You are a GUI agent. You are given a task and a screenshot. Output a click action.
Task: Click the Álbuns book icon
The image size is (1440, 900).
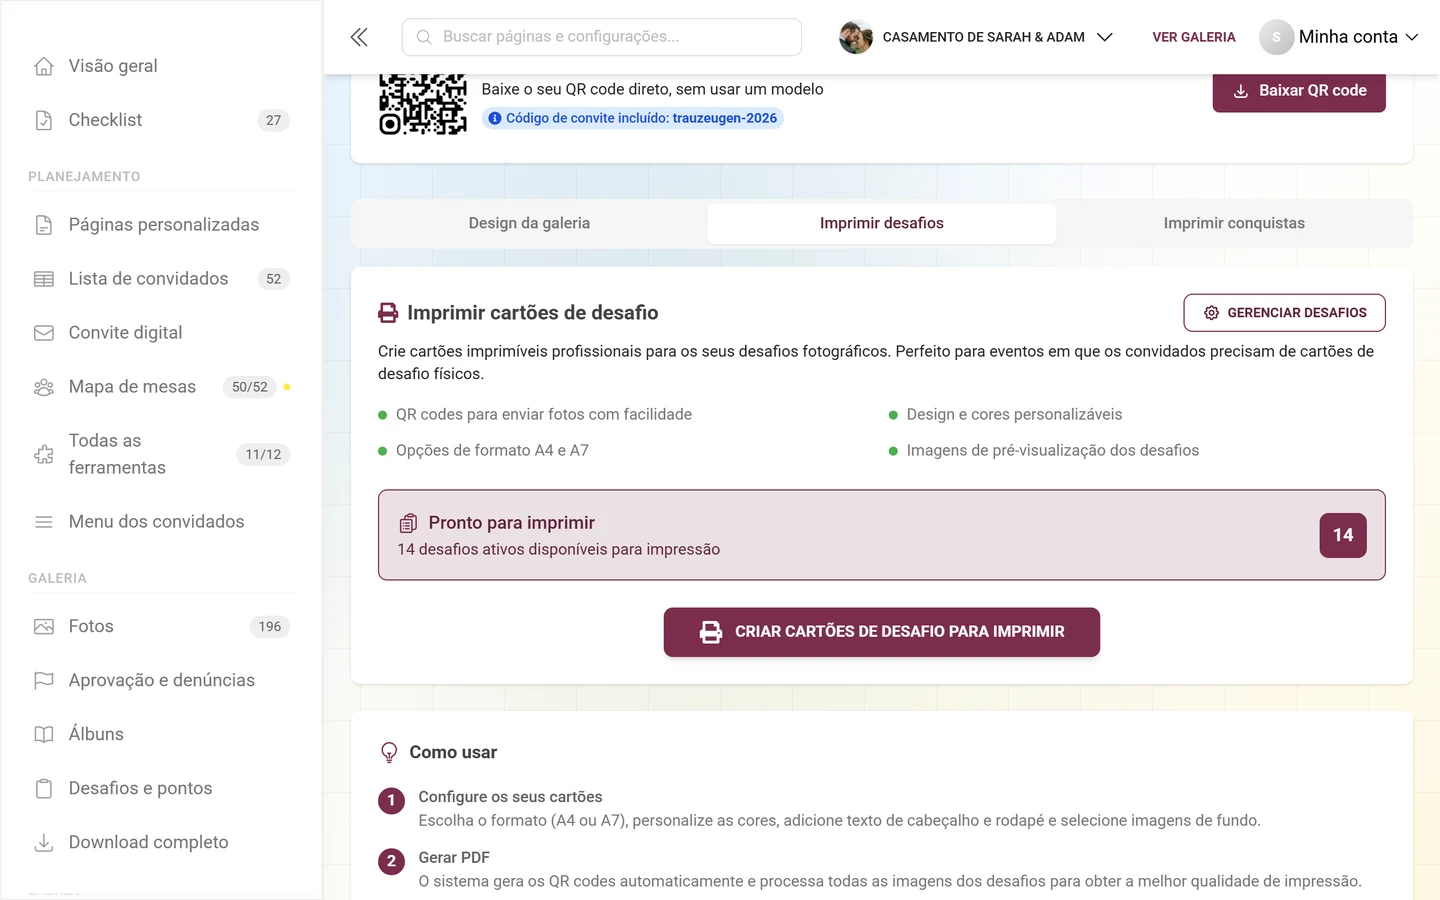pyautogui.click(x=44, y=735)
